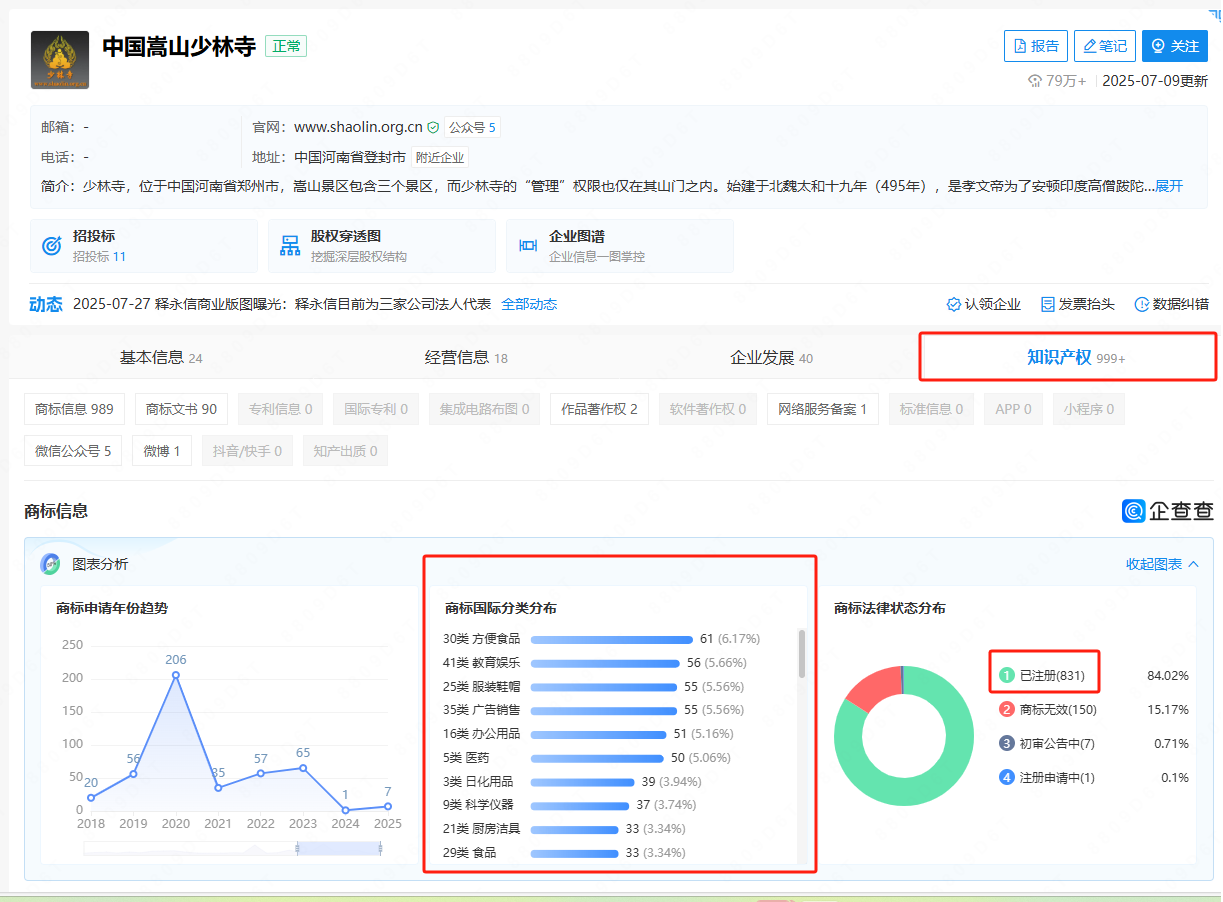Click the 招投标 target icon
1223x902 pixels.
coord(51,246)
